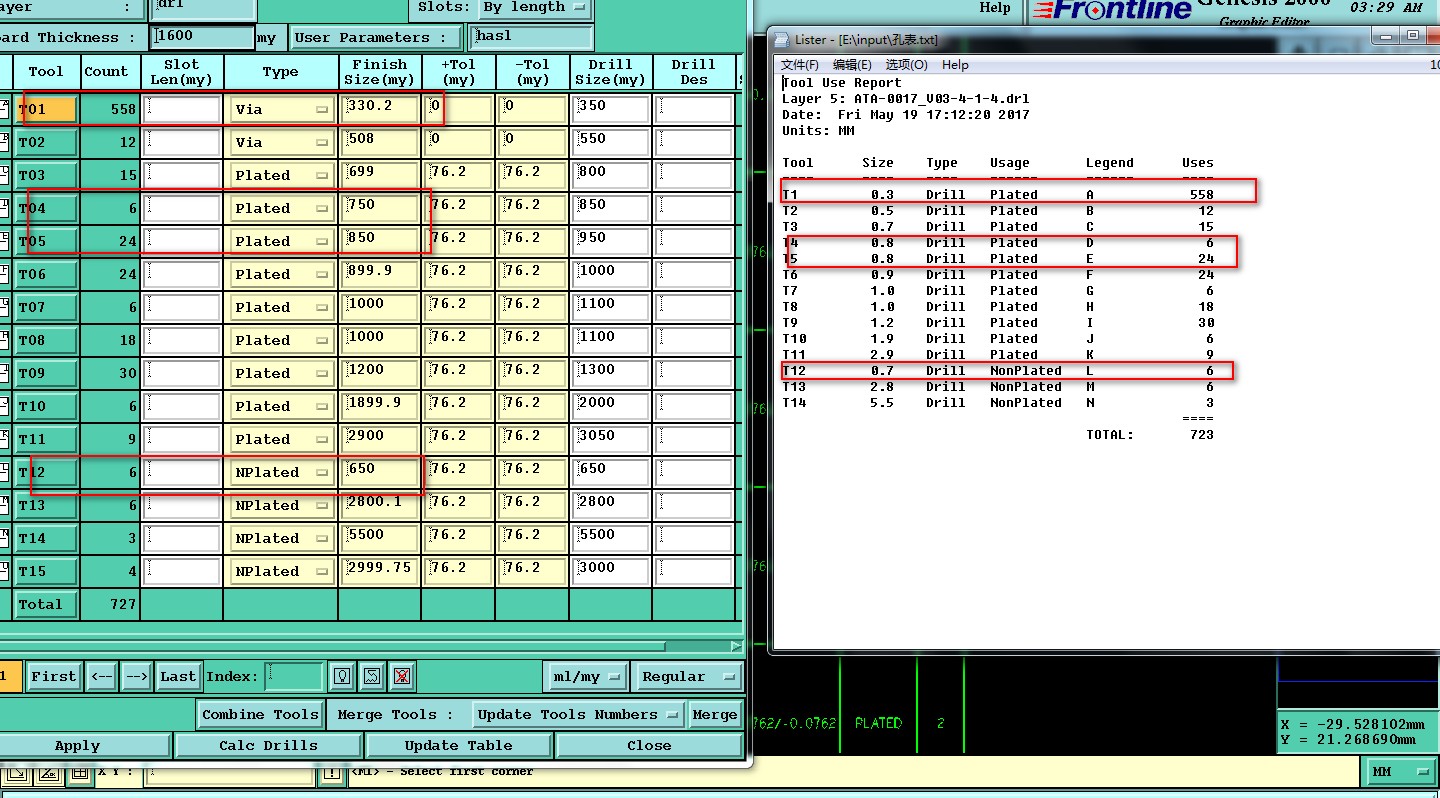Click the lightbulb icon beside Index field
Screen dimensions: 1440x798
(343, 676)
